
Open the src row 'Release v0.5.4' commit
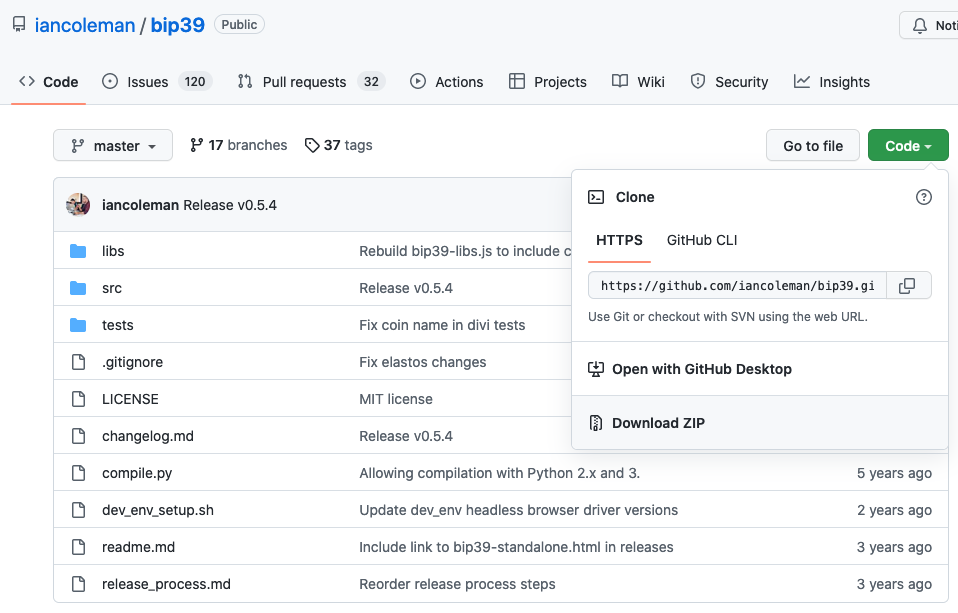[x=406, y=288]
